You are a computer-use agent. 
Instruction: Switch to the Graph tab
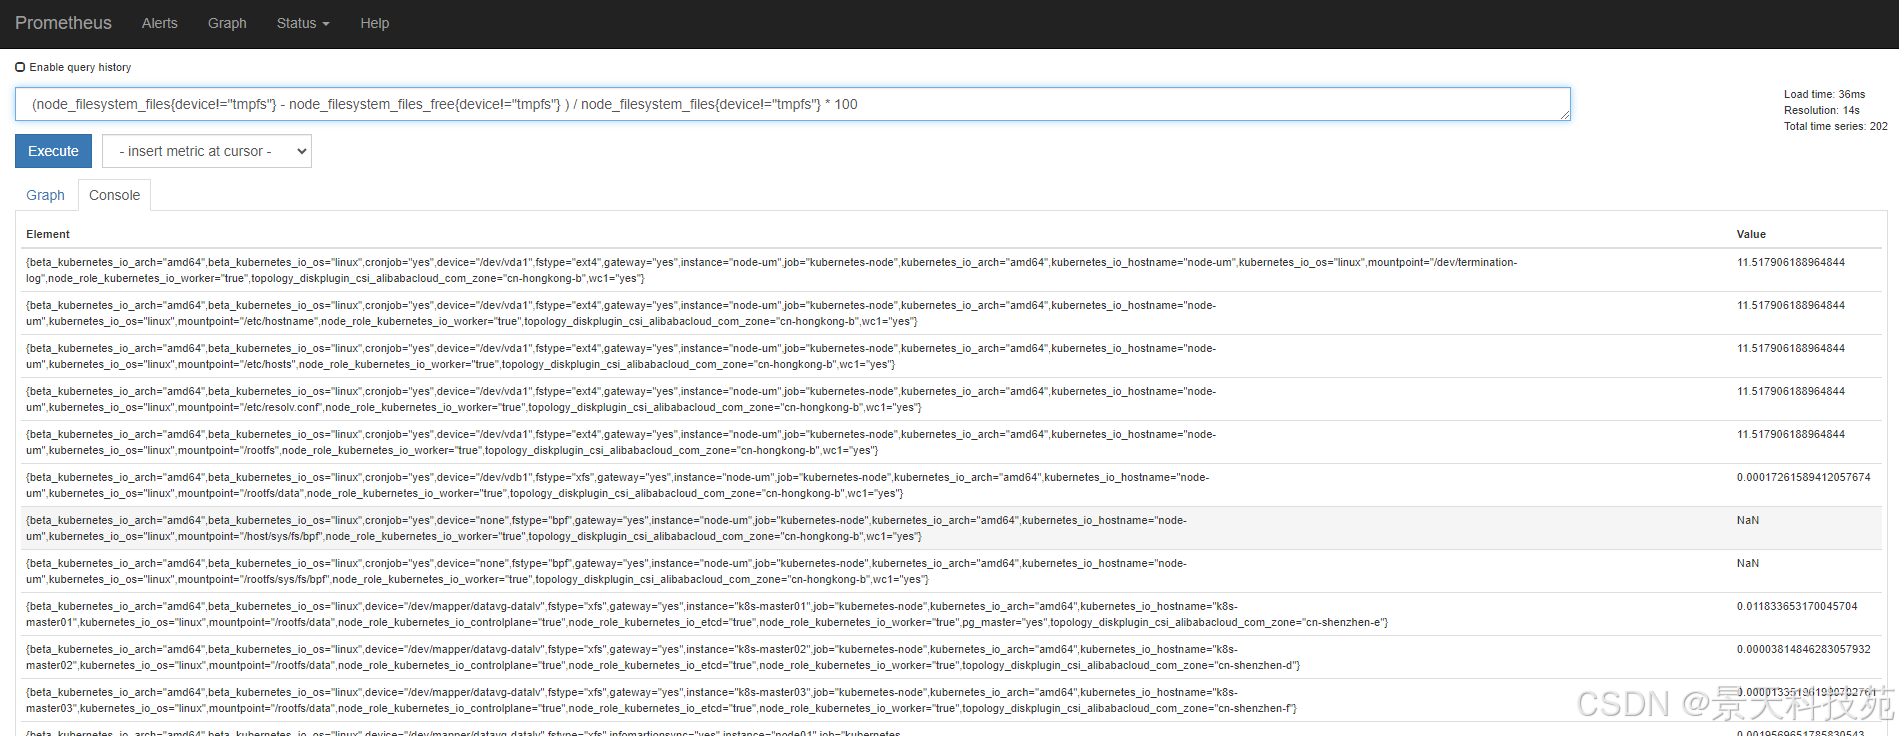click(x=45, y=195)
